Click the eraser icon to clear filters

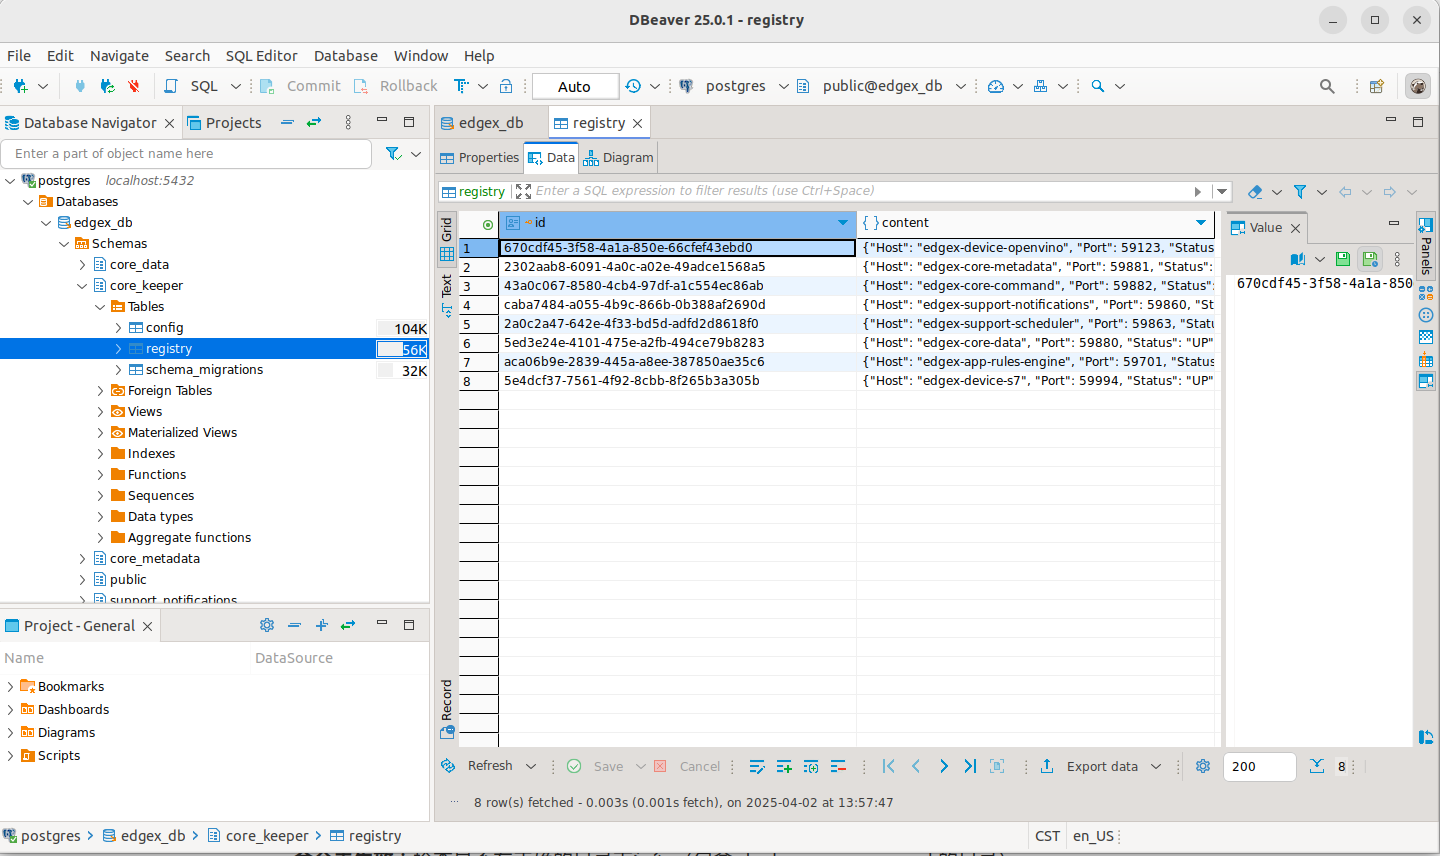[x=1255, y=191]
